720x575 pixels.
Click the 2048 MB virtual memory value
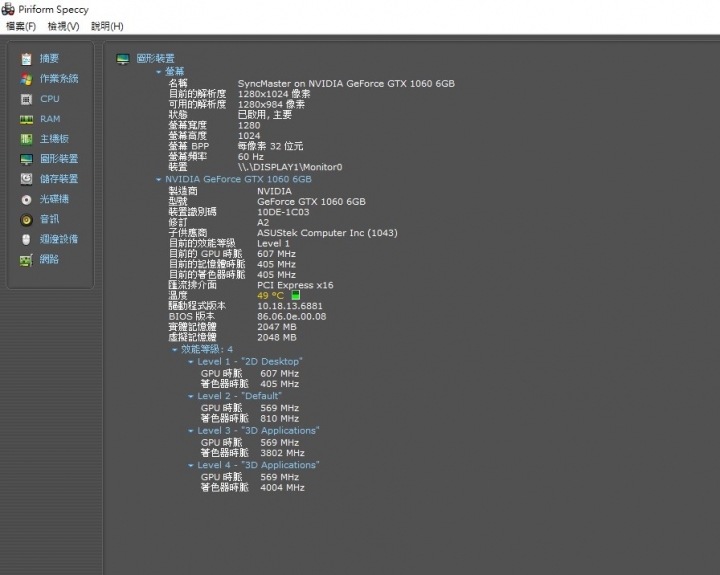(x=277, y=338)
